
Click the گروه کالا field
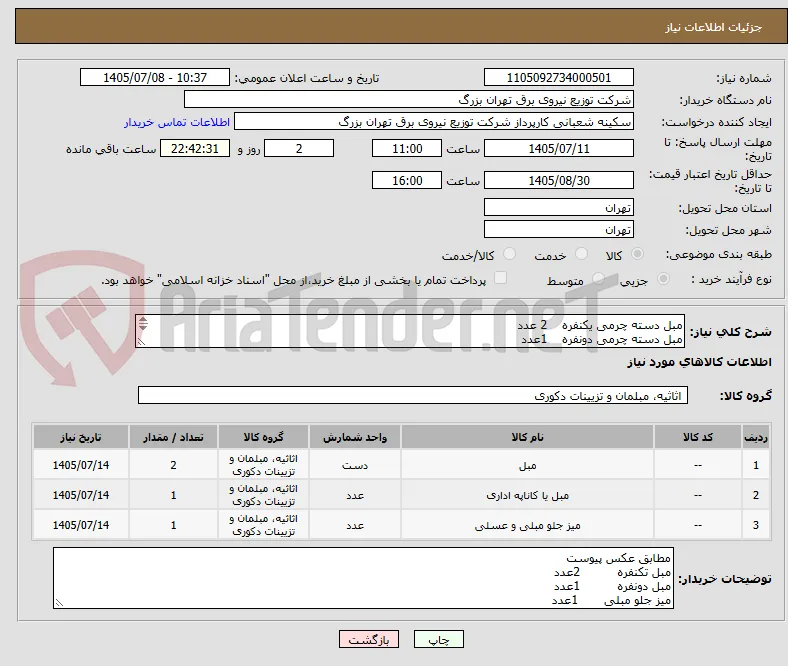(413, 396)
